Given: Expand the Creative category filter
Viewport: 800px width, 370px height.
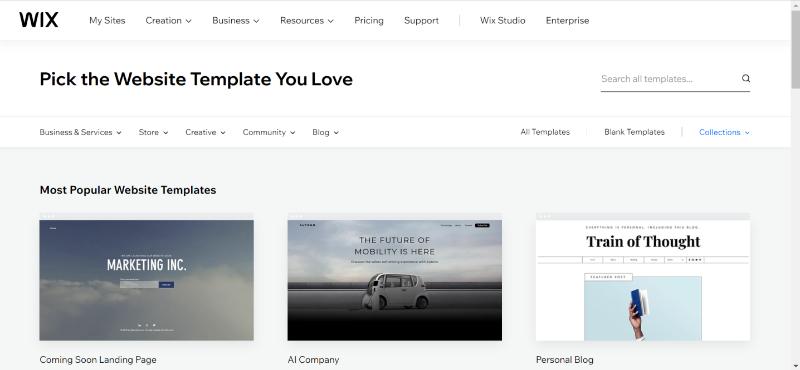Looking at the screenshot, I should [205, 132].
